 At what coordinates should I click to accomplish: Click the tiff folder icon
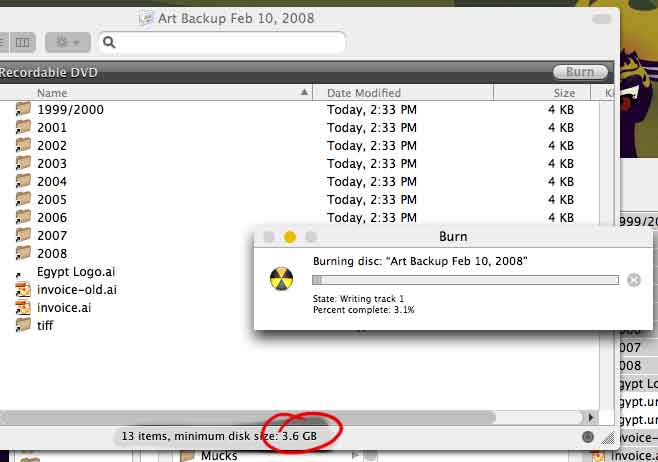[23, 325]
